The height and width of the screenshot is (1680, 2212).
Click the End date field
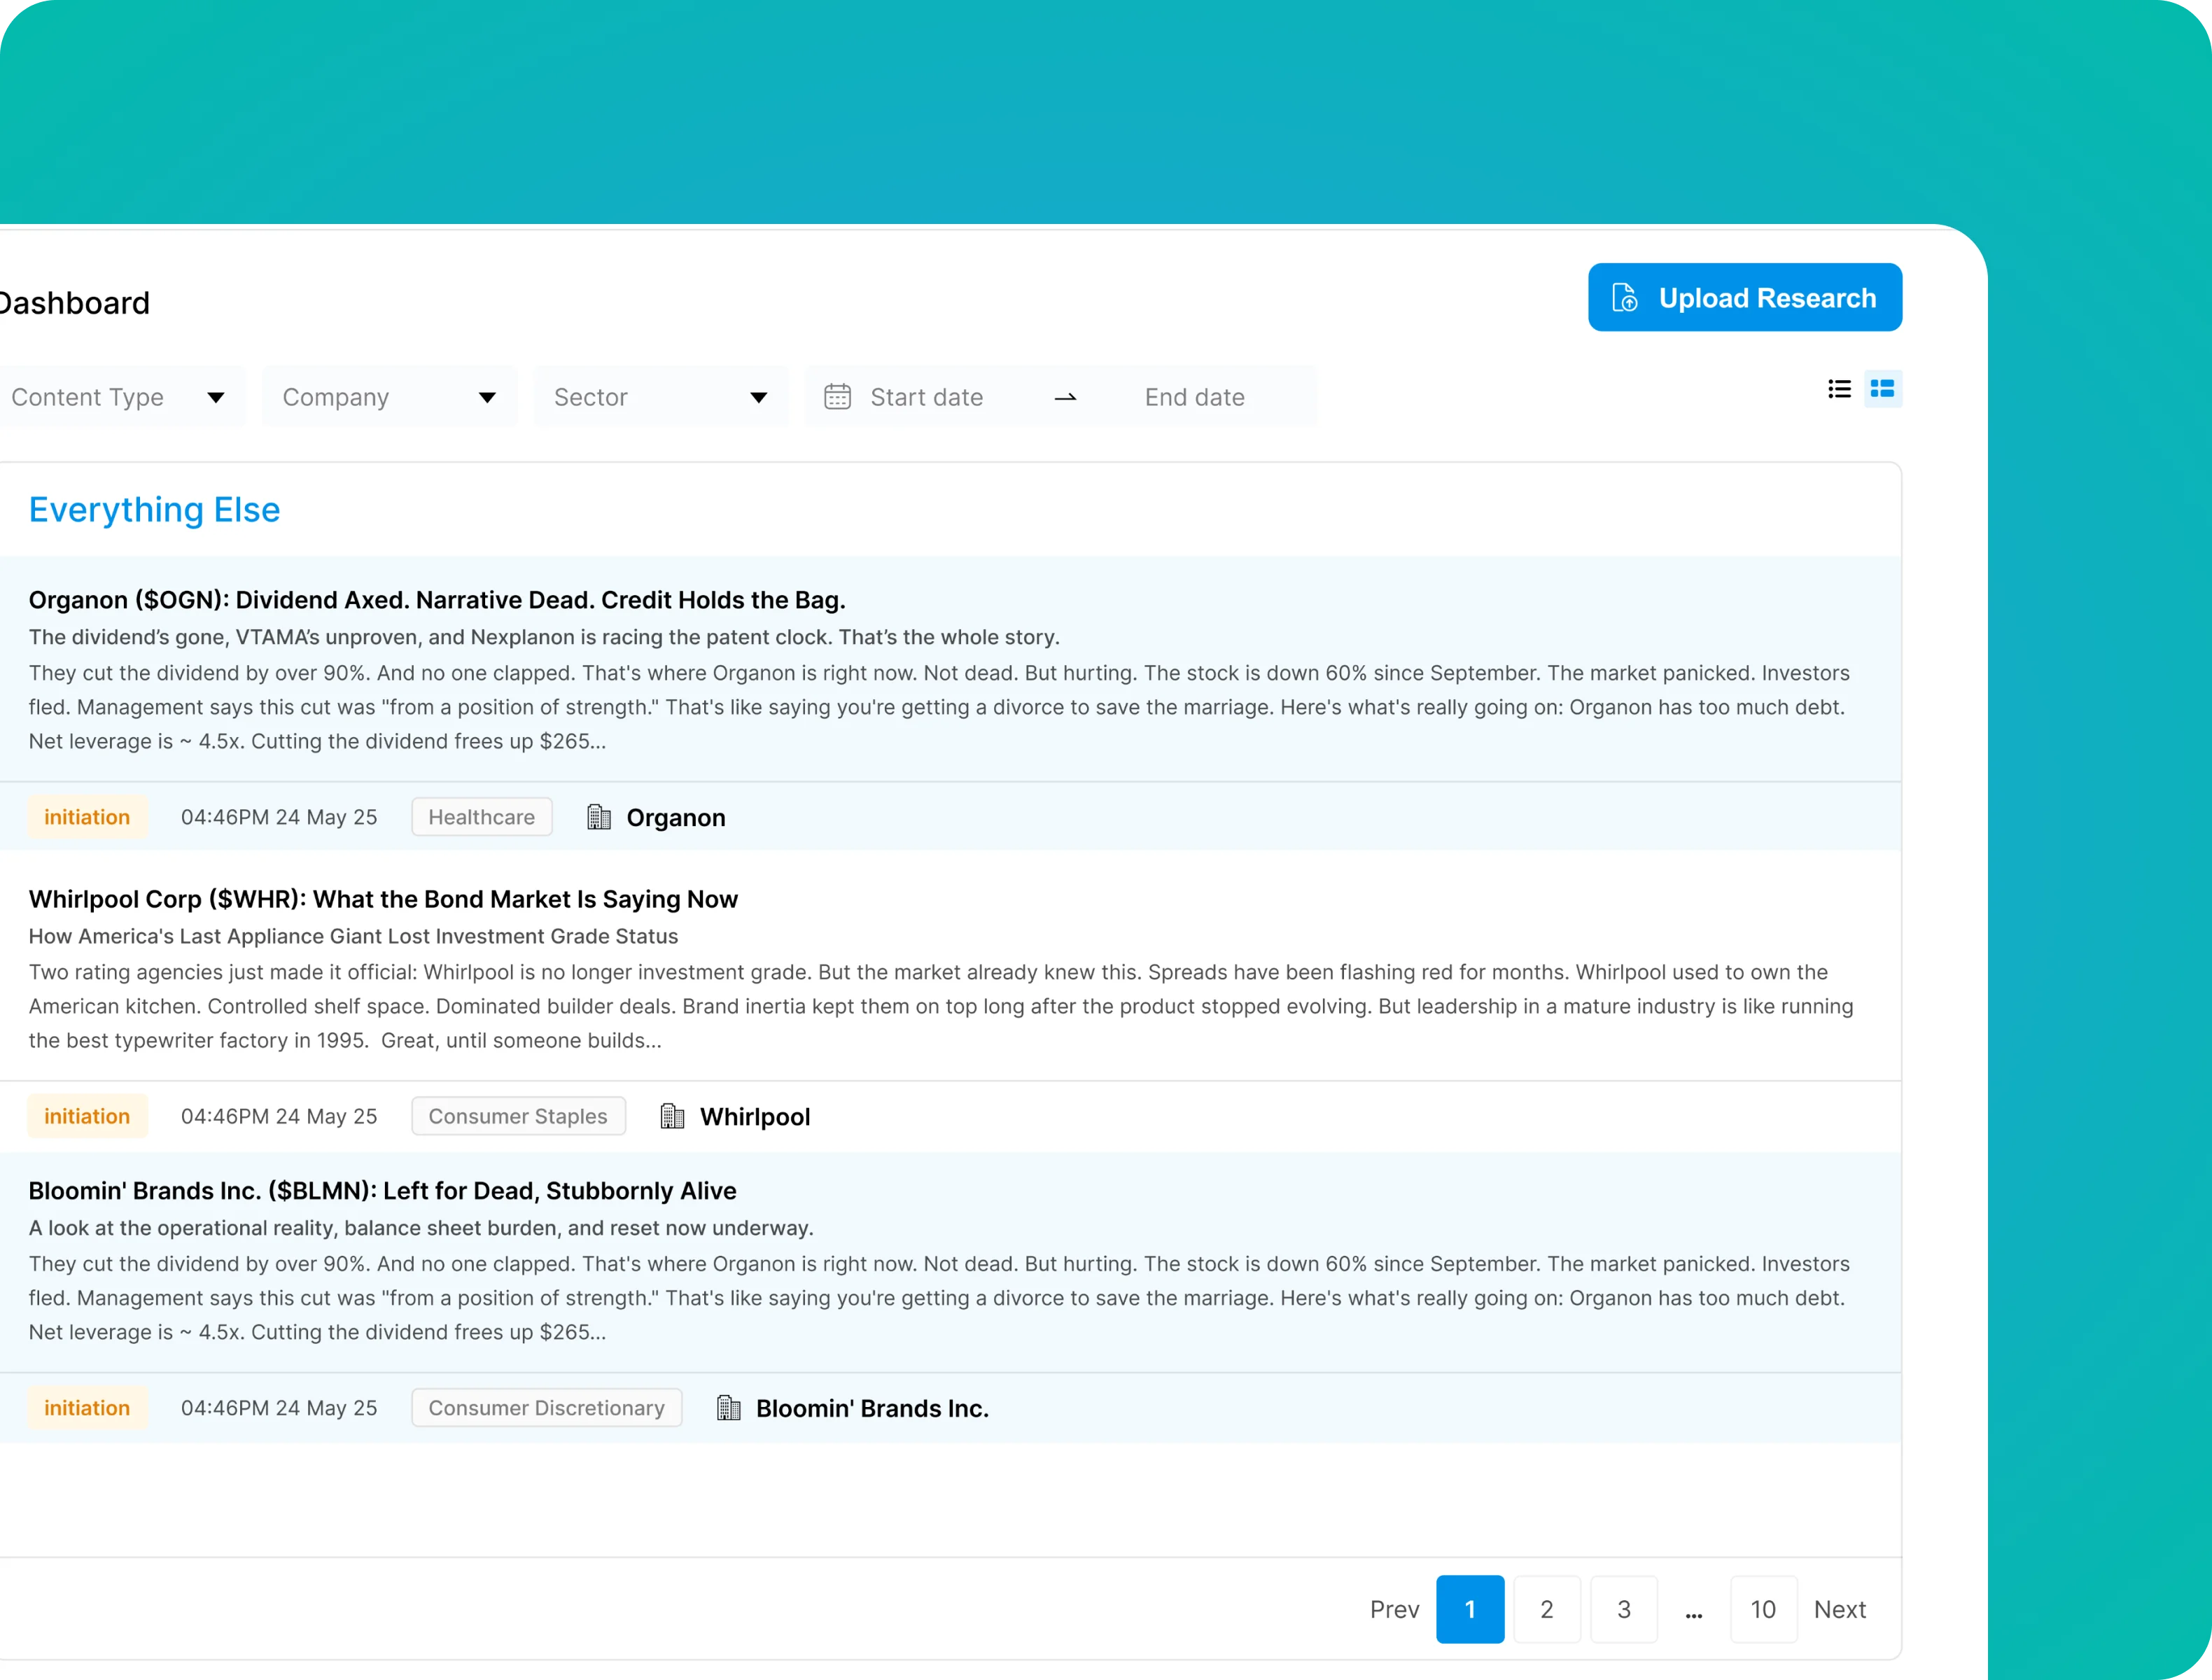[1194, 397]
